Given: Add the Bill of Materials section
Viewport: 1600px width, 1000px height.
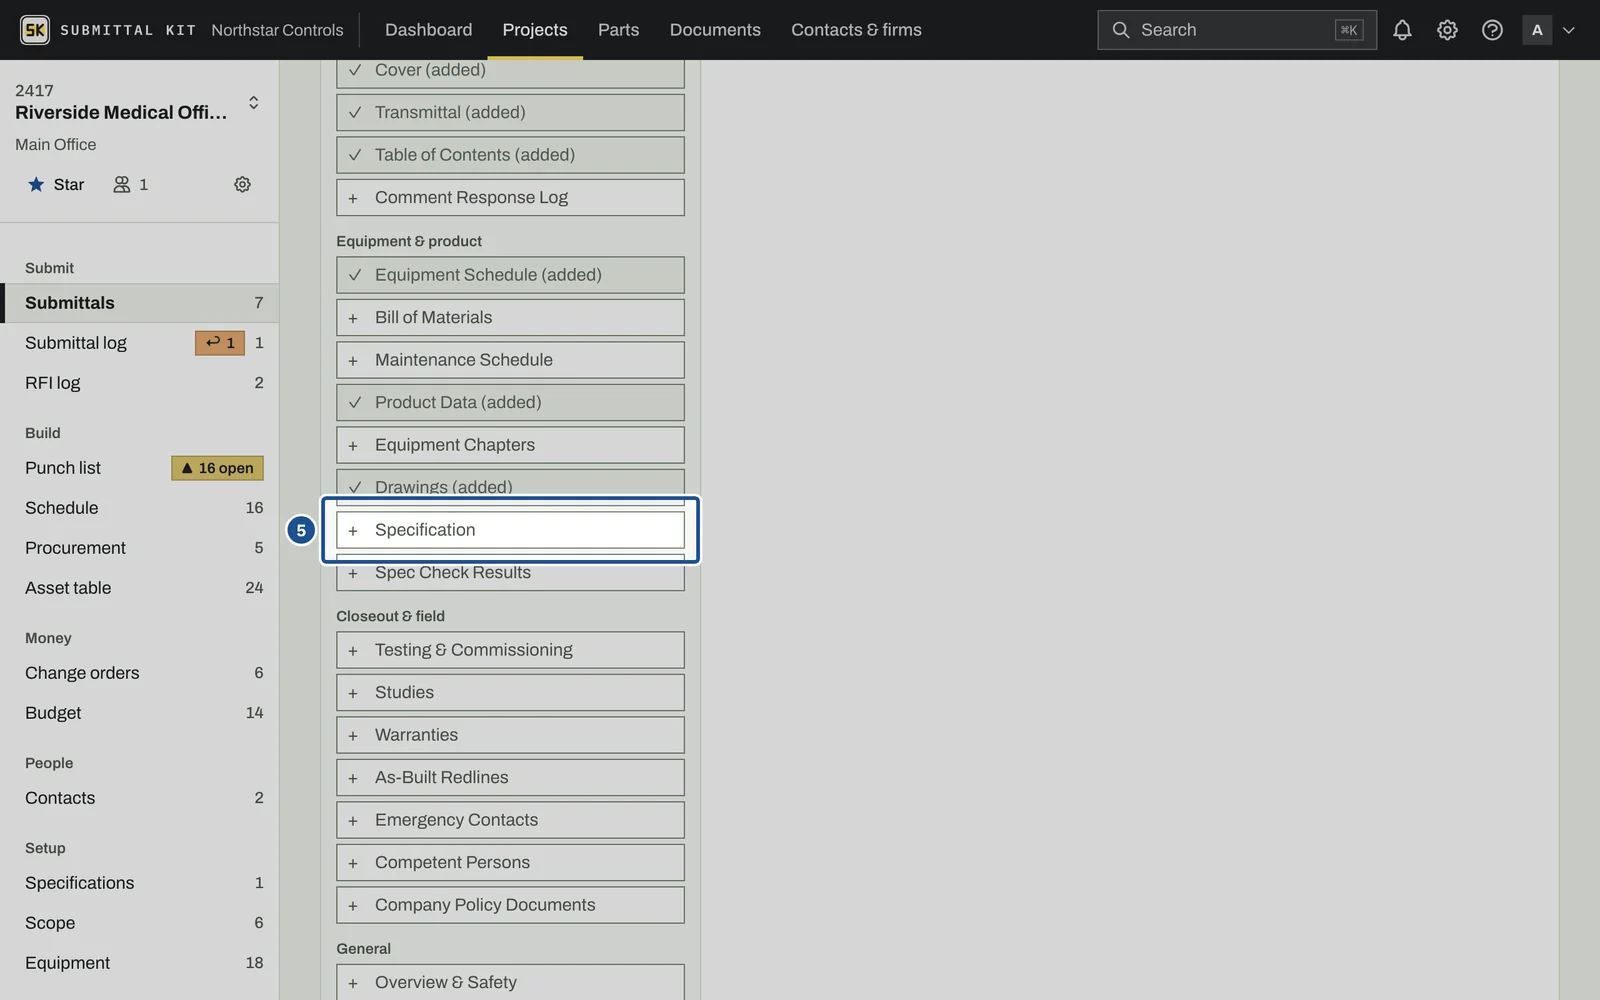Looking at the screenshot, I should (510, 317).
